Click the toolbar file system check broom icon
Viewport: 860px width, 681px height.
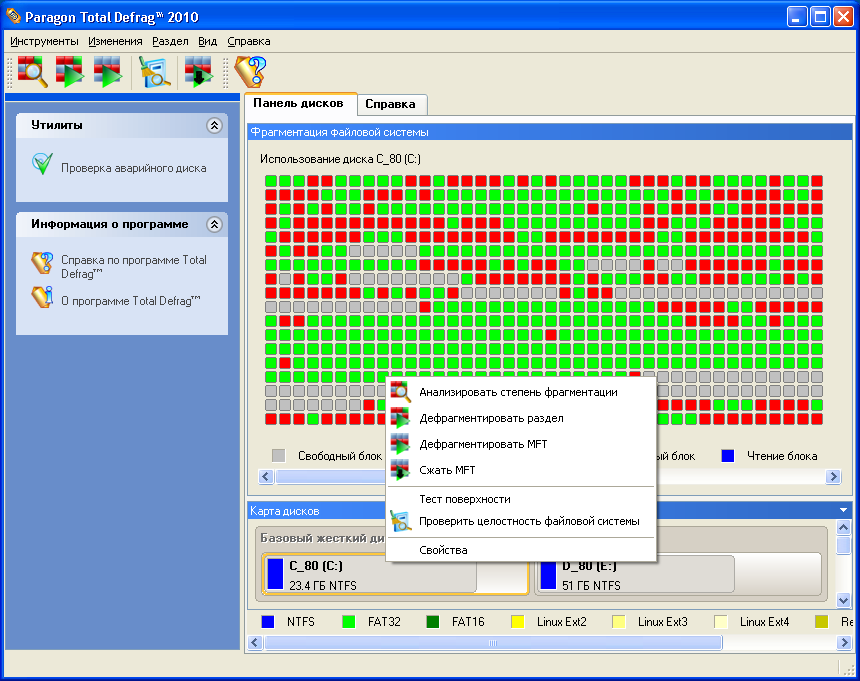click(x=155, y=72)
